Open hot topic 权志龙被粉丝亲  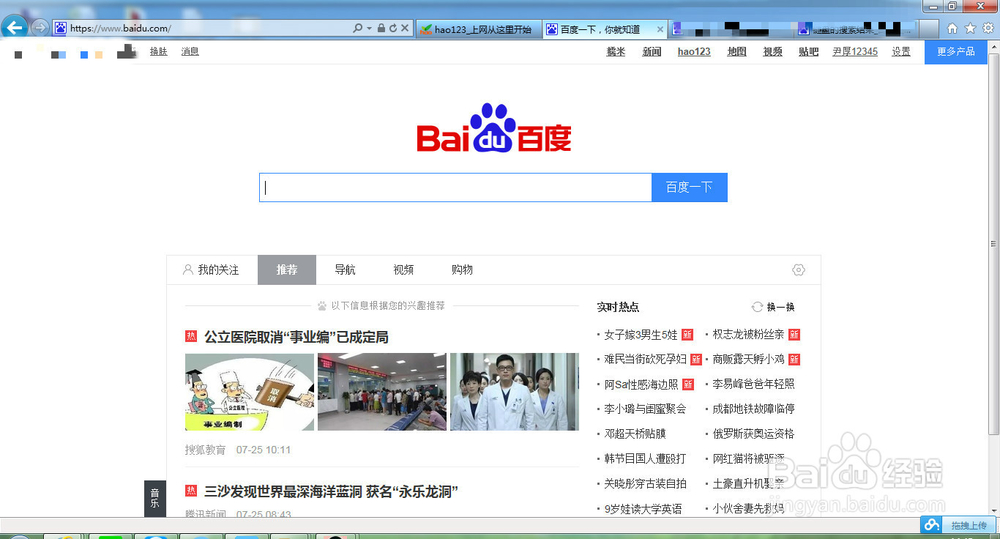pos(748,334)
